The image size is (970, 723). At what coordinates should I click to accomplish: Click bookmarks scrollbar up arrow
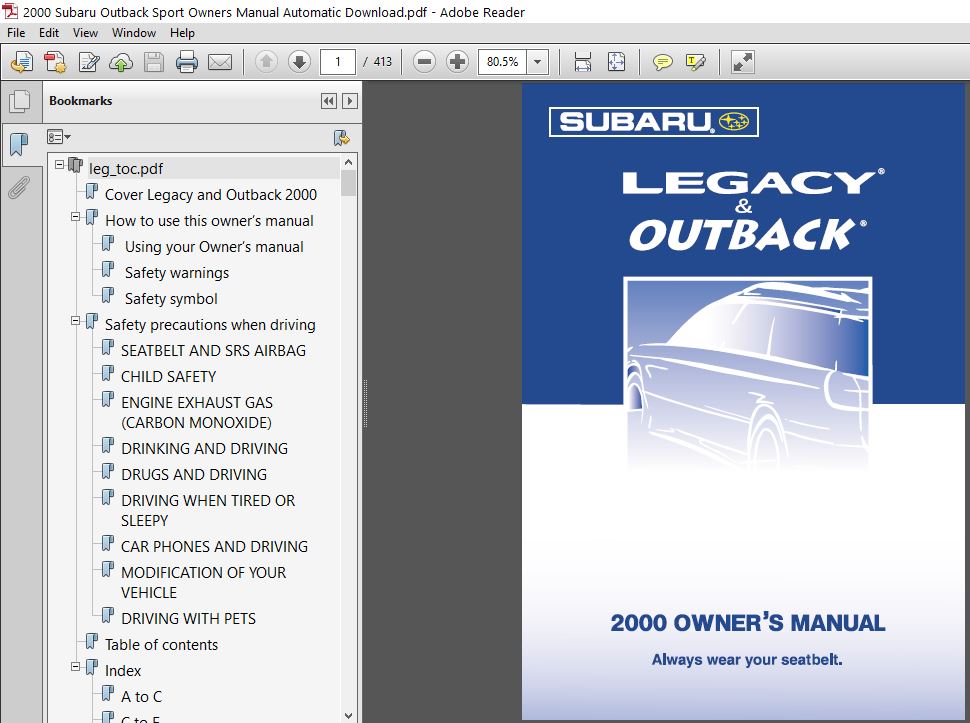point(348,163)
